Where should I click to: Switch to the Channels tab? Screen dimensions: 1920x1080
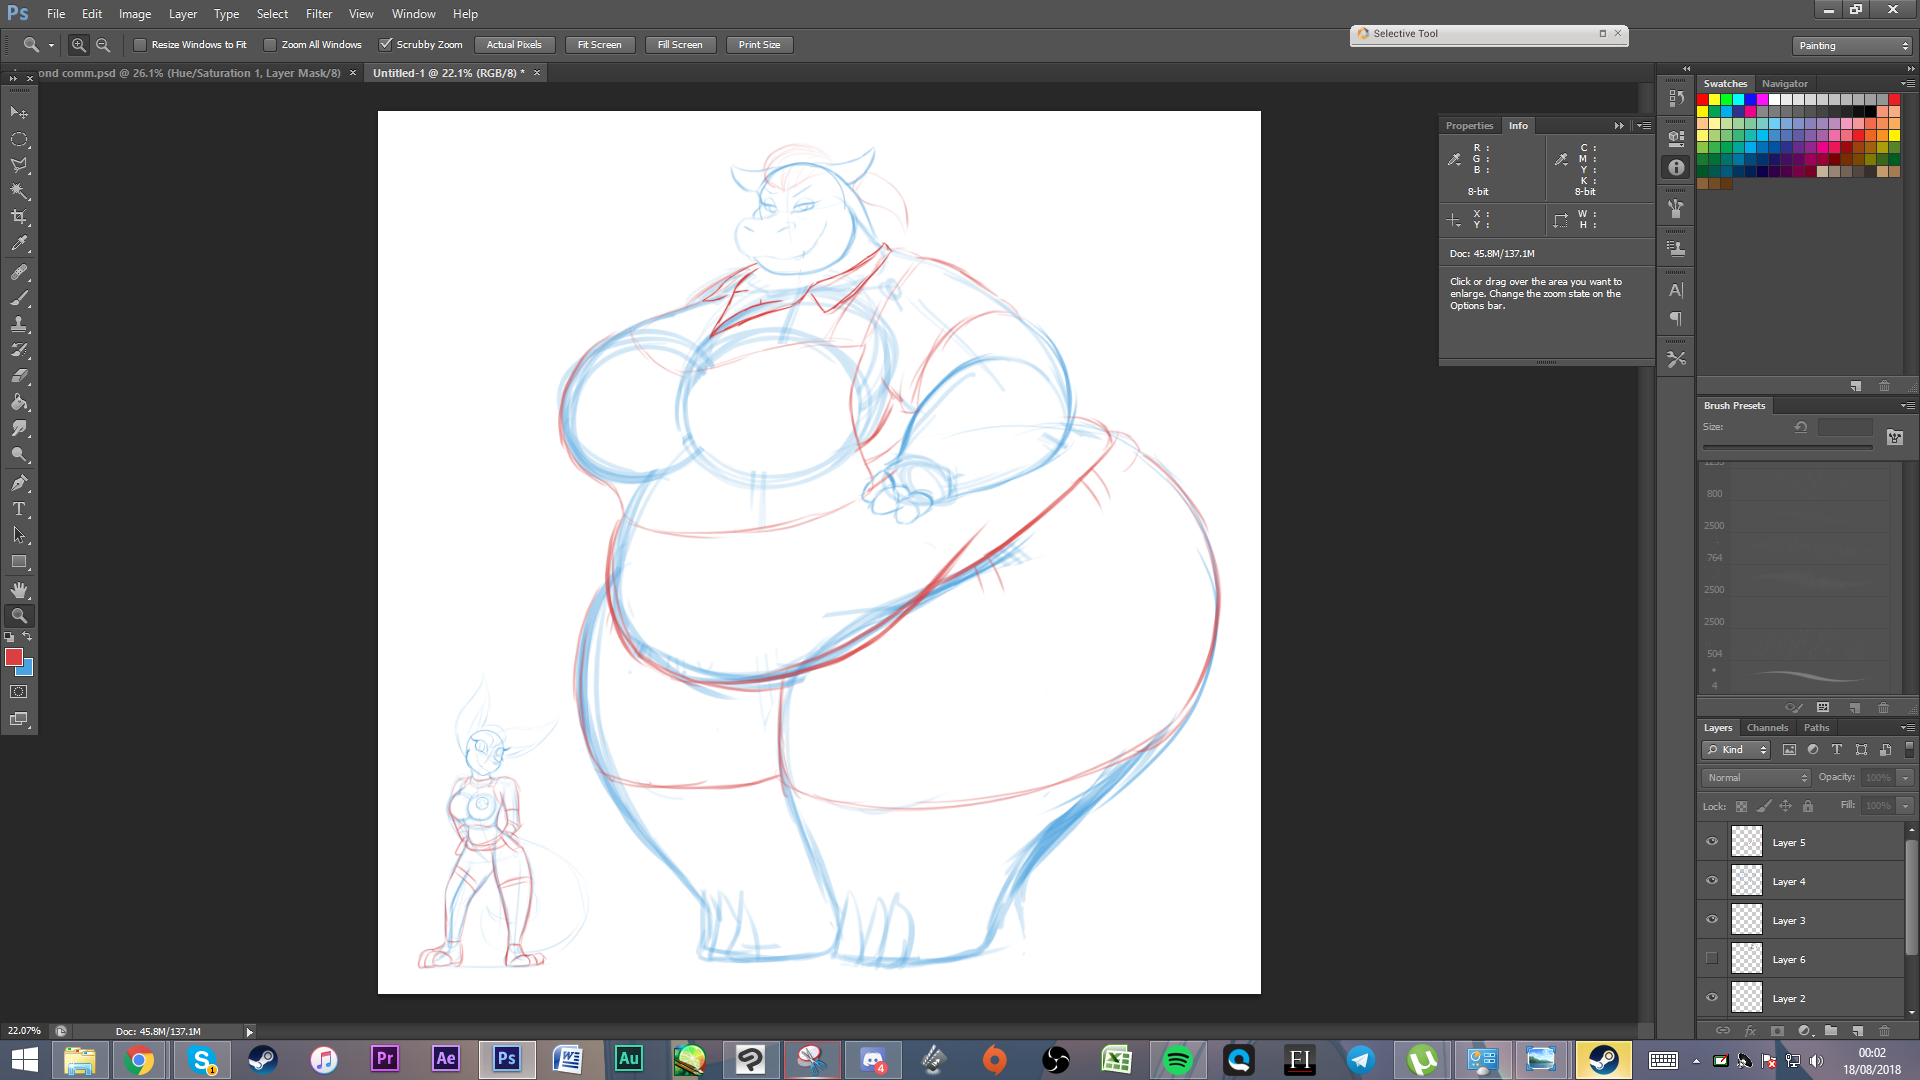click(1767, 728)
